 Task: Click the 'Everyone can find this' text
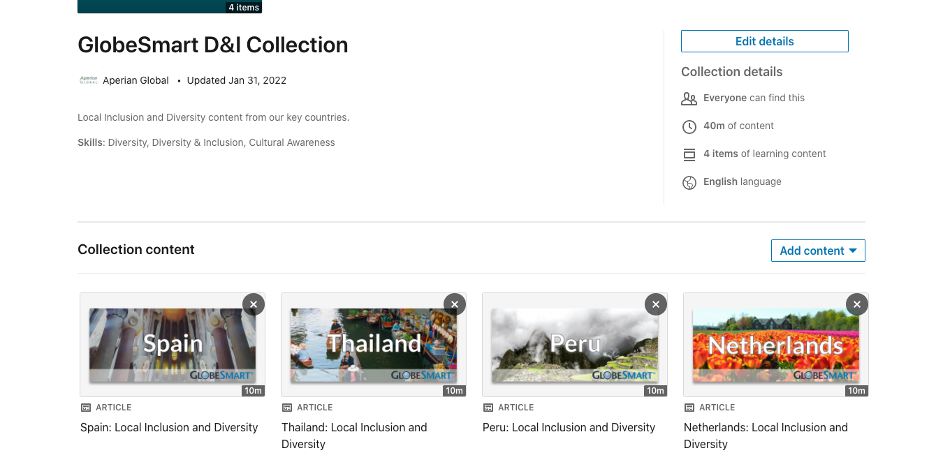tap(754, 98)
